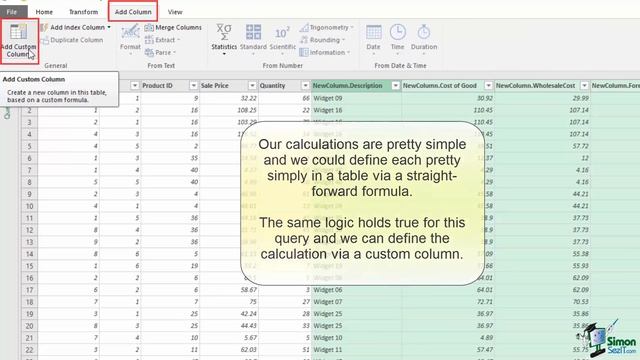Click wholesale cost cell 70.53
This screenshot has height=360, width=640.
[x=542, y=302]
